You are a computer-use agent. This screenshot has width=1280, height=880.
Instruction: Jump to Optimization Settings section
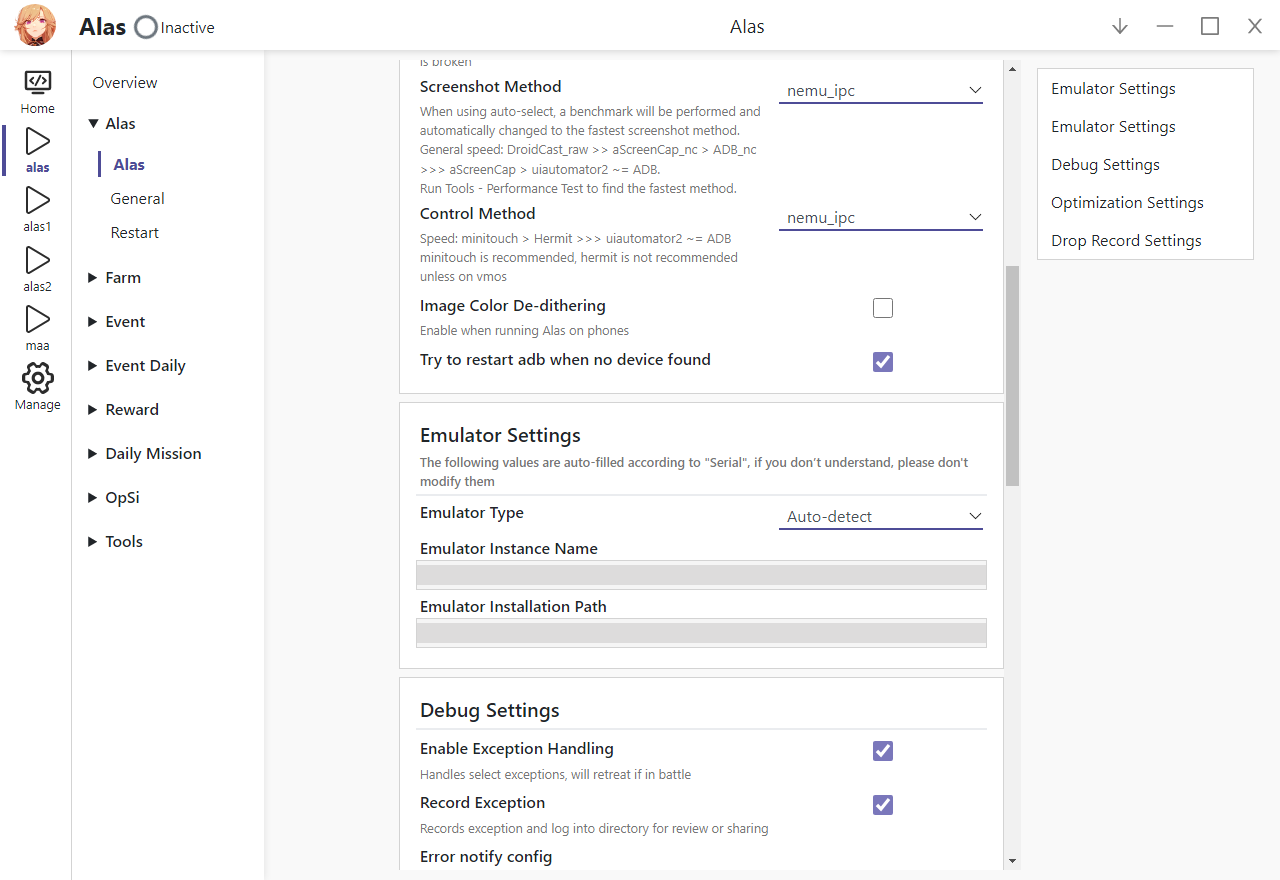(x=1127, y=203)
